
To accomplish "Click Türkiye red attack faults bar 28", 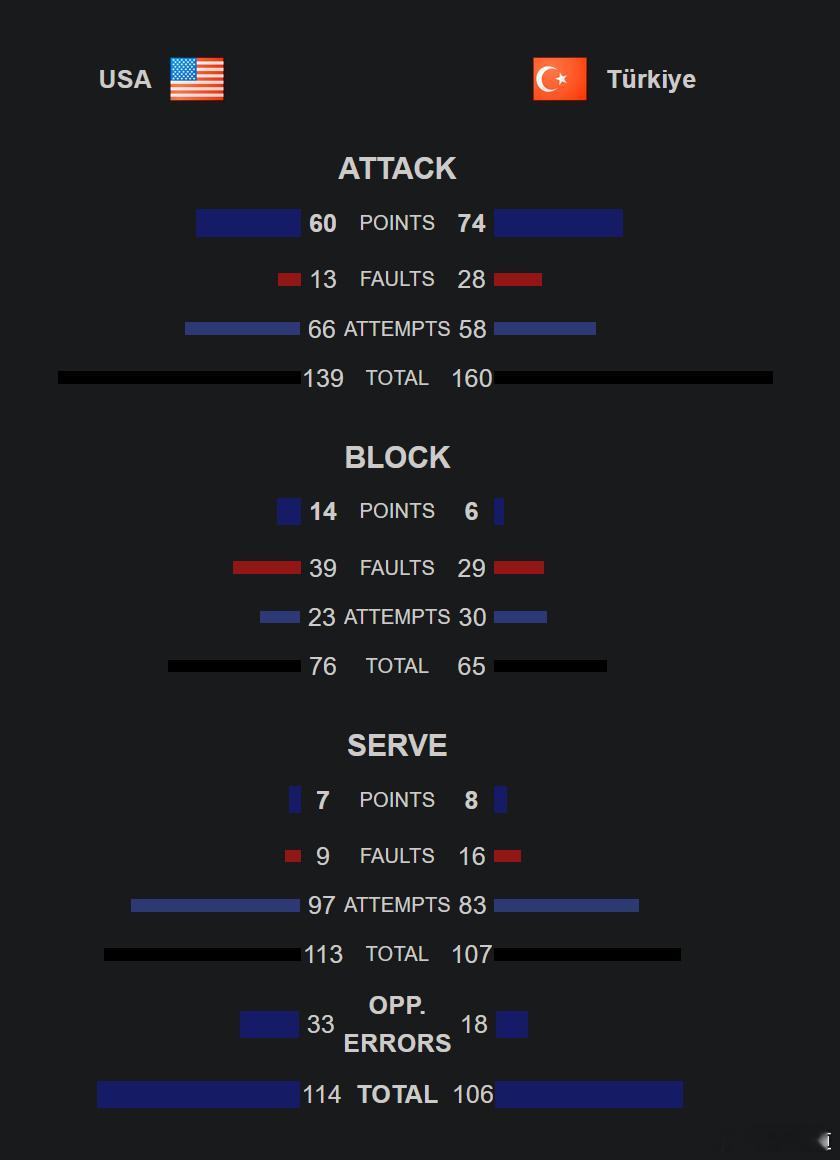I will click(518, 280).
